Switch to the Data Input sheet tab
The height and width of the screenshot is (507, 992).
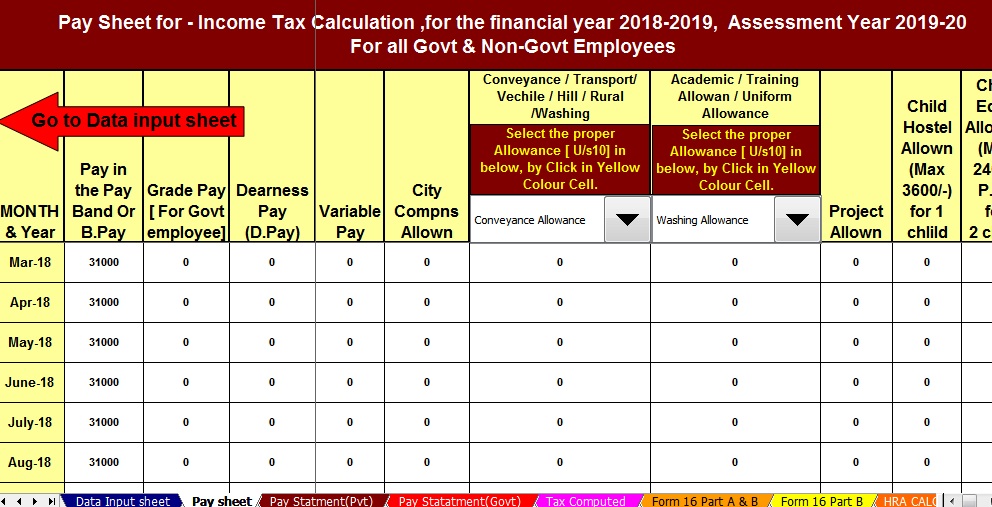pos(123,501)
